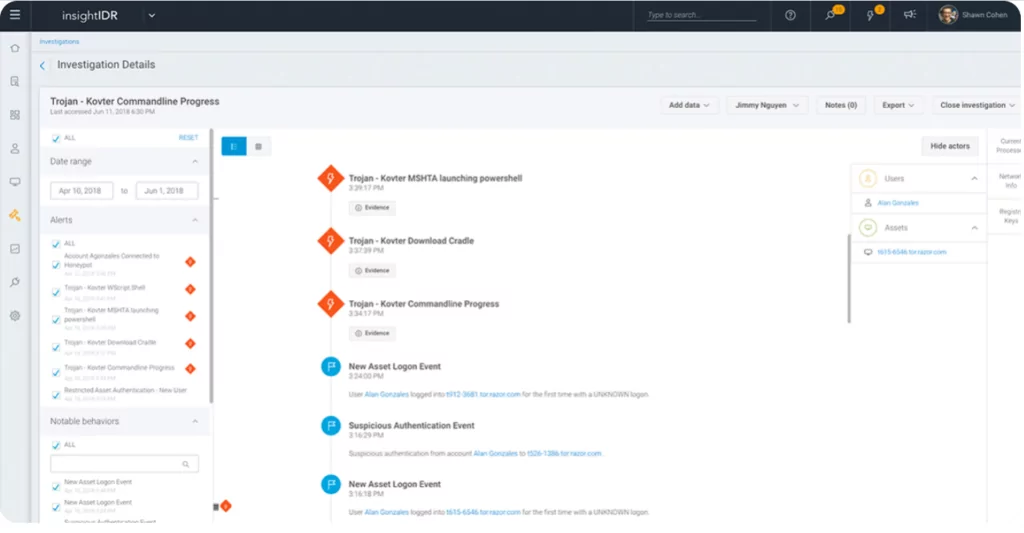The height and width of the screenshot is (533, 1024).
Task: Open the insightIDR product switcher dropdown
Action: tap(152, 16)
